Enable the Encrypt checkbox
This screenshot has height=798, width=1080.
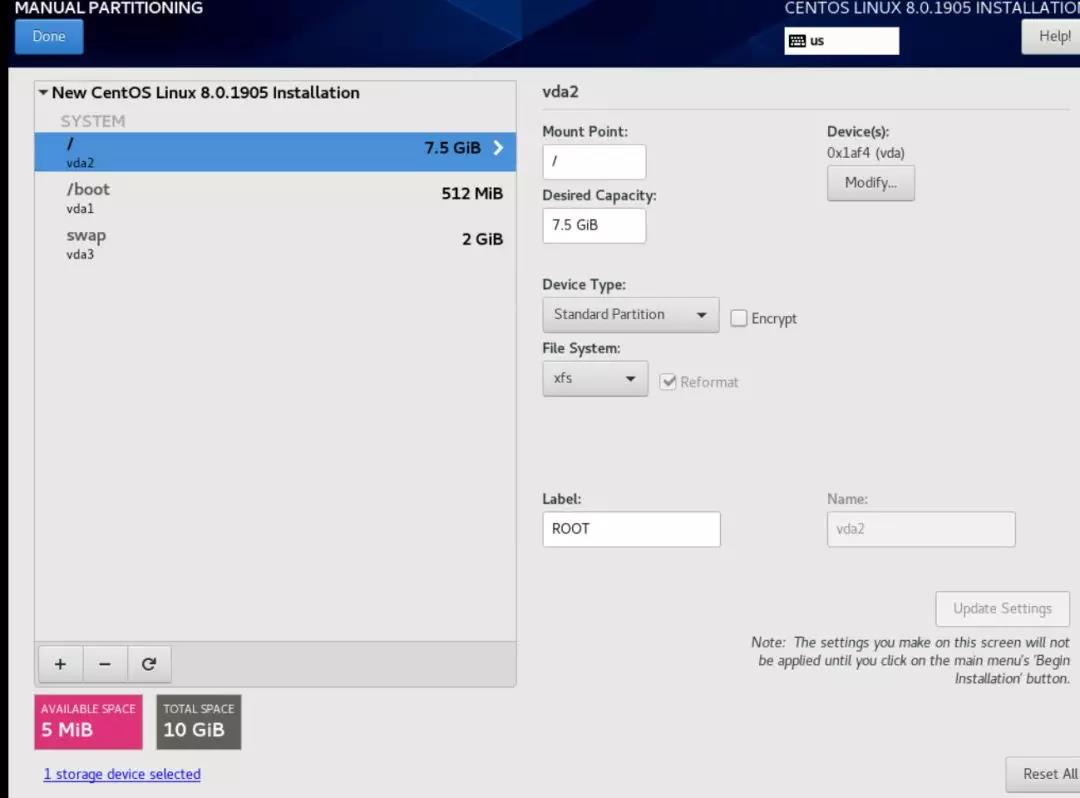[x=738, y=318]
